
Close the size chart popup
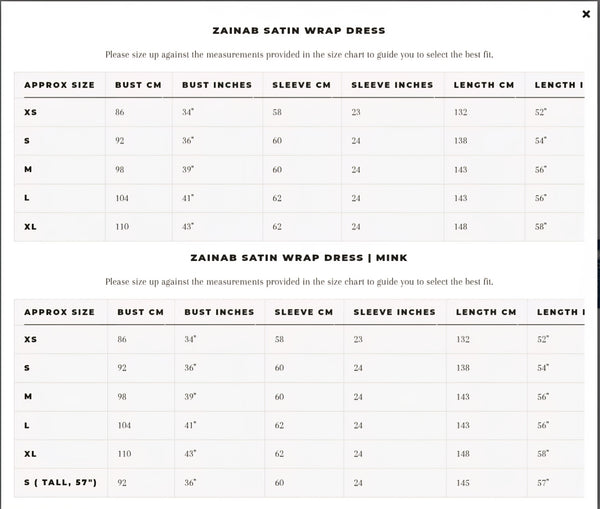pyautogui.click(x=586, y=14)
